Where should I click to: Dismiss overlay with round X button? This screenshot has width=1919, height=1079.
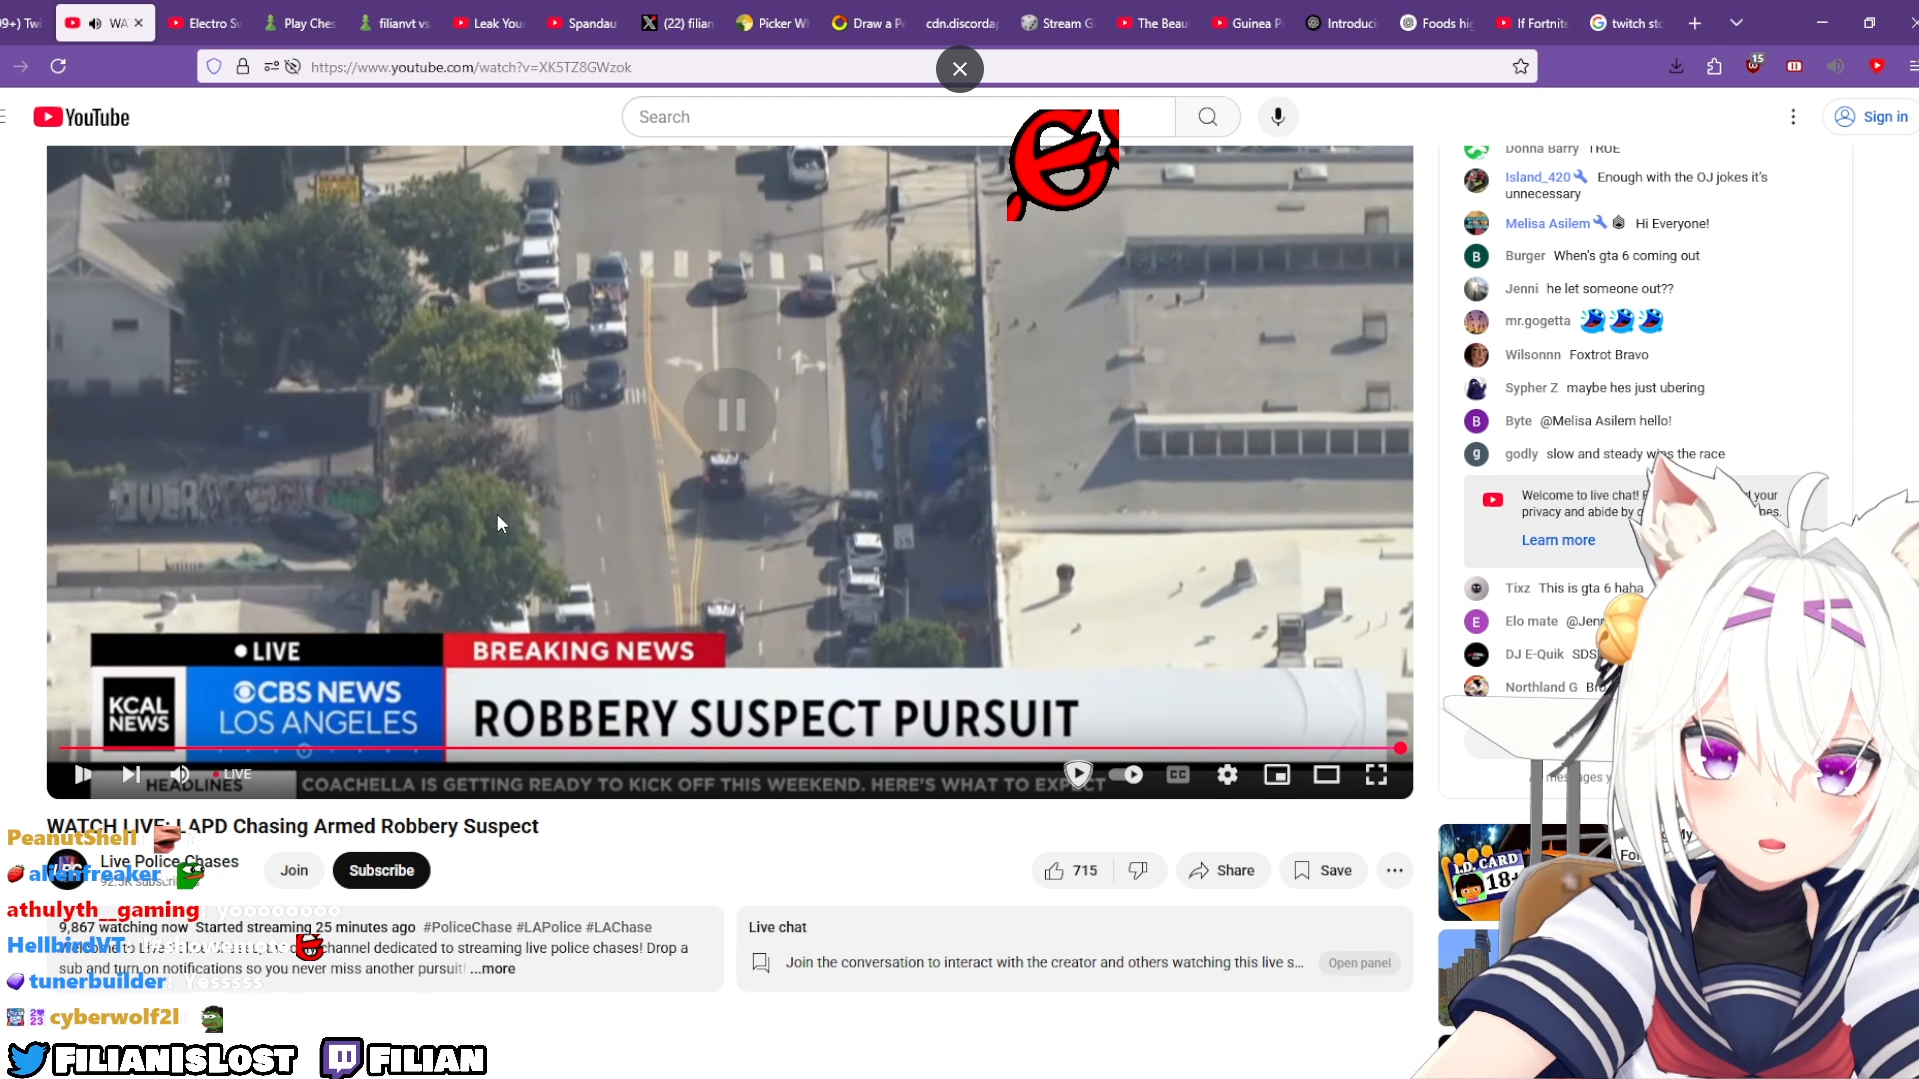point(960,69)
